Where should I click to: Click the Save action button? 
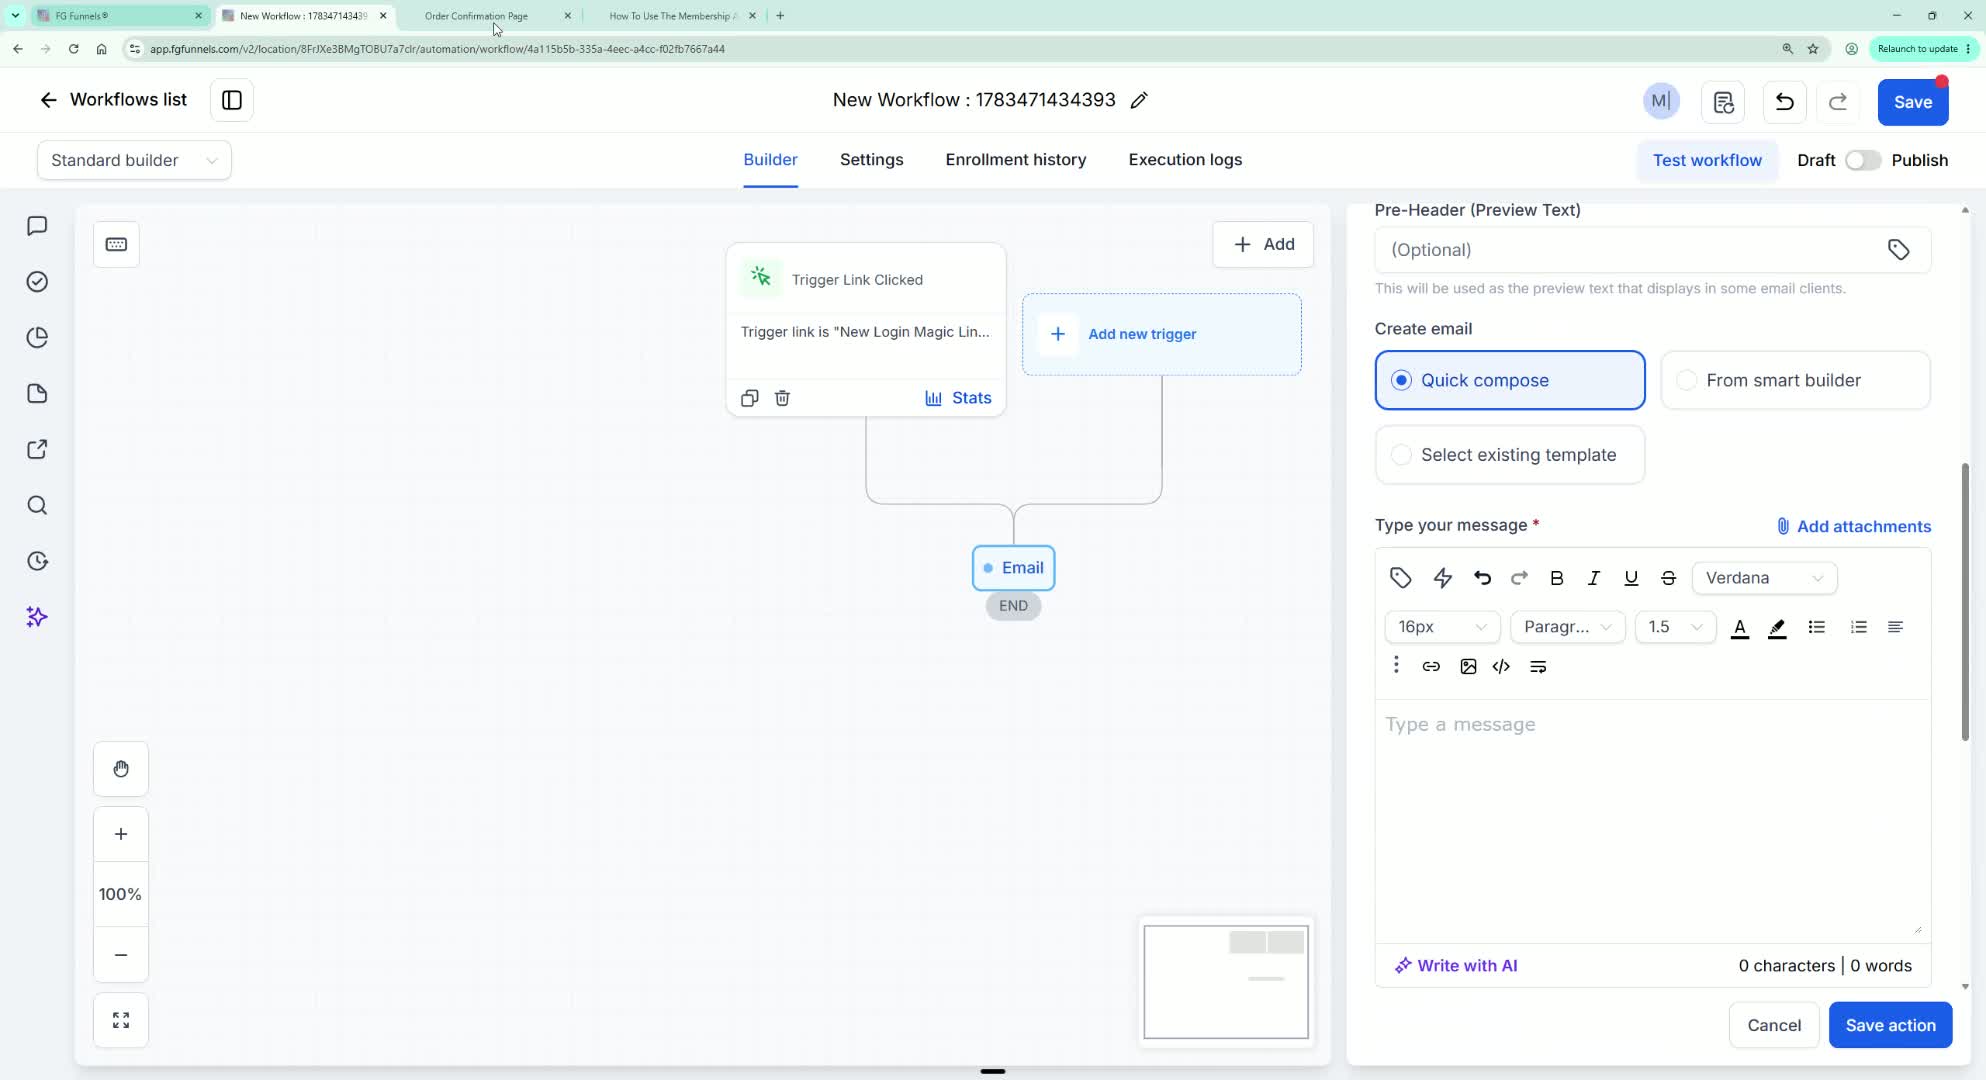[x=1890, y=1025]
